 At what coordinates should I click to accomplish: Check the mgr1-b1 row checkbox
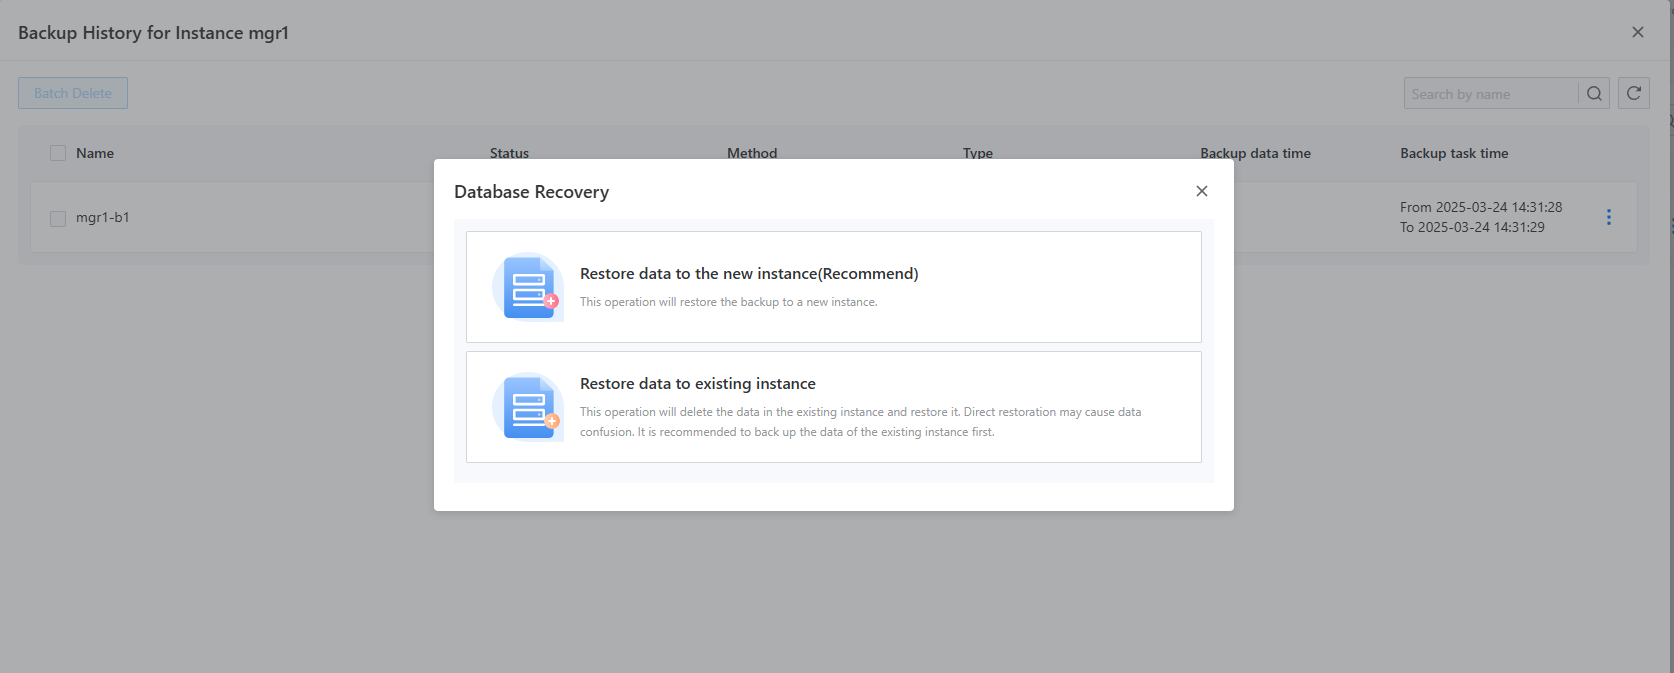[58, 218]
